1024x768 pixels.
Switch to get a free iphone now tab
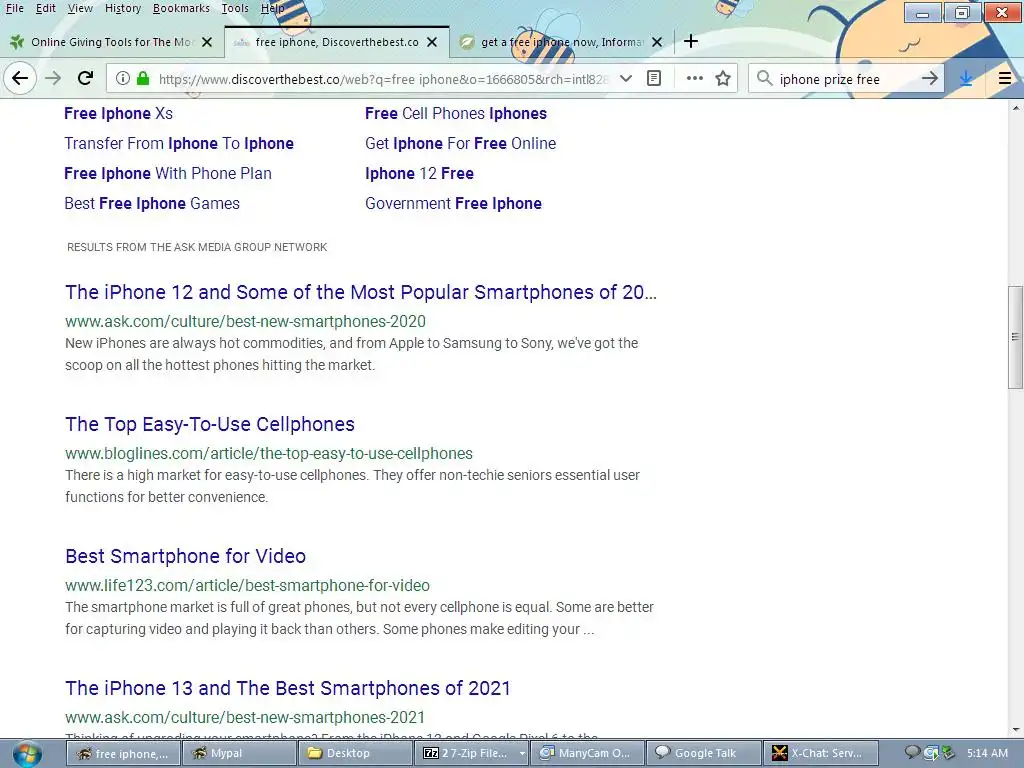pyautogui.click(x=562, y=42)
